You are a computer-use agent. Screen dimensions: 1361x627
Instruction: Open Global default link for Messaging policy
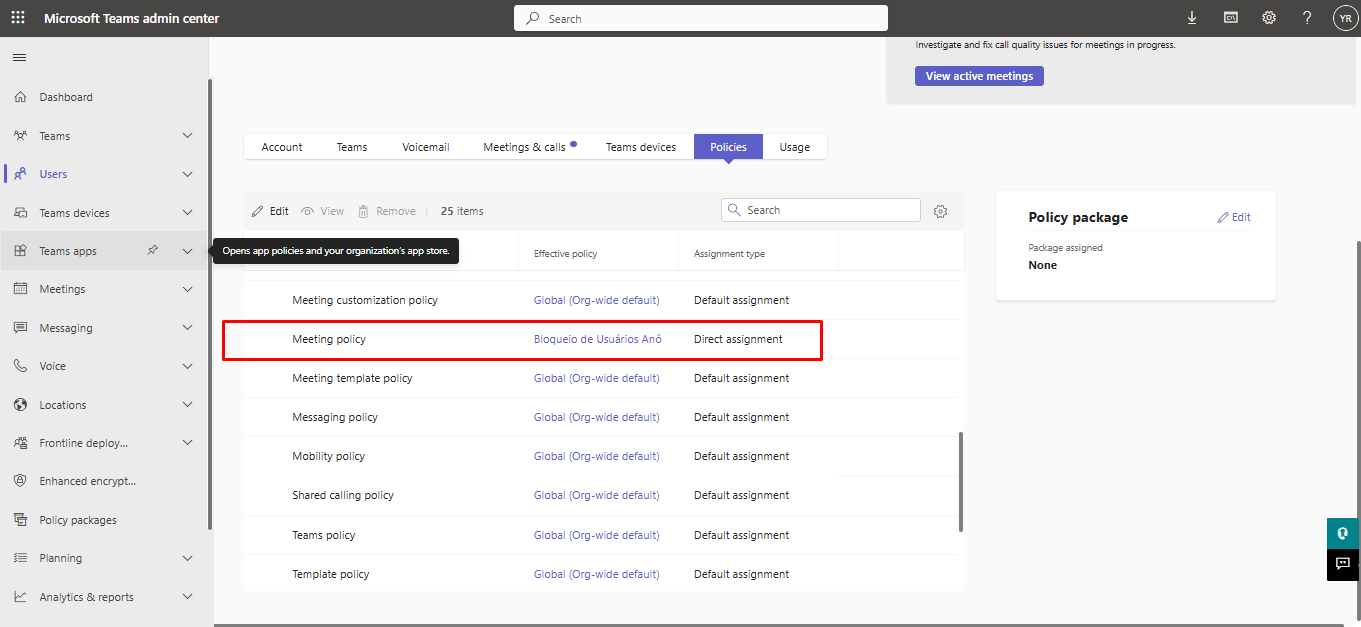coord(597,417)
